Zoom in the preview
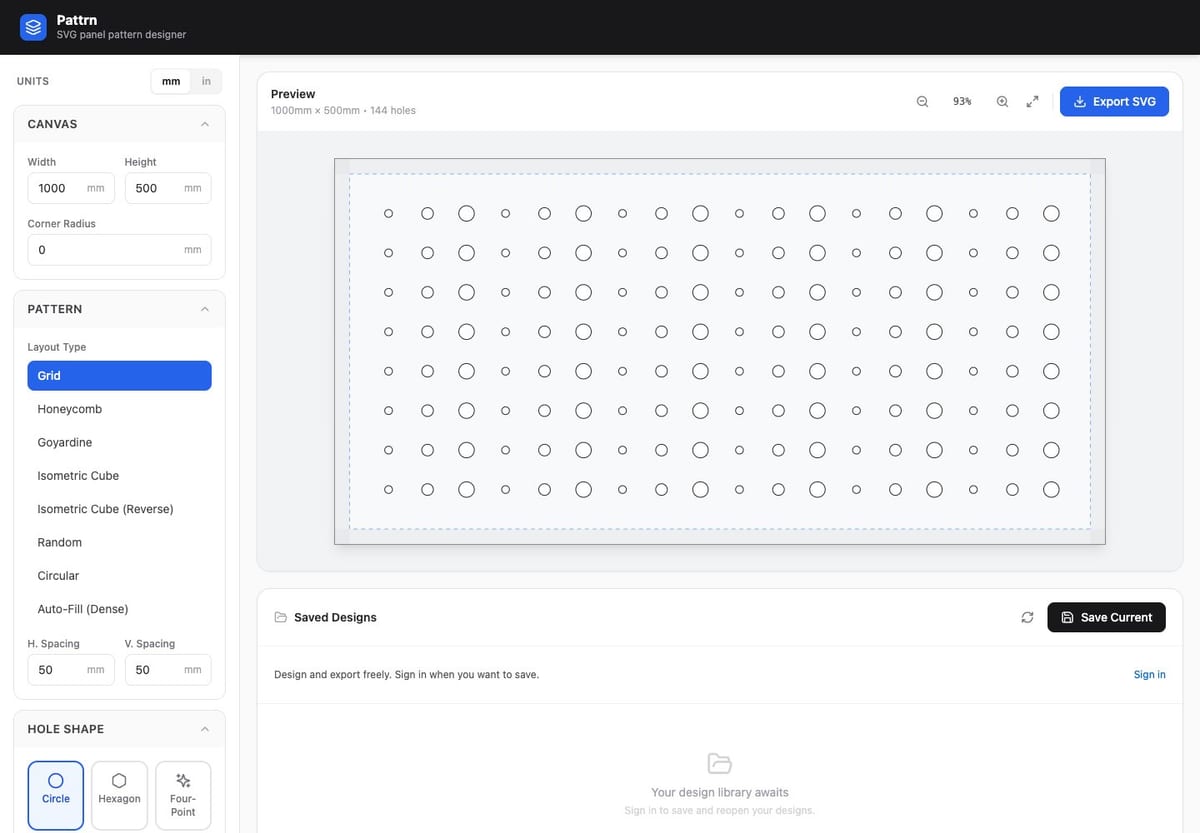Viewport: 1200px width, 833px height. pos(1002,101)
